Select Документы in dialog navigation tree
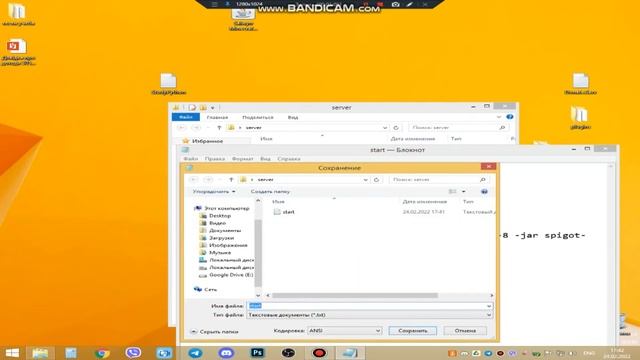 [x=224, y=230]
